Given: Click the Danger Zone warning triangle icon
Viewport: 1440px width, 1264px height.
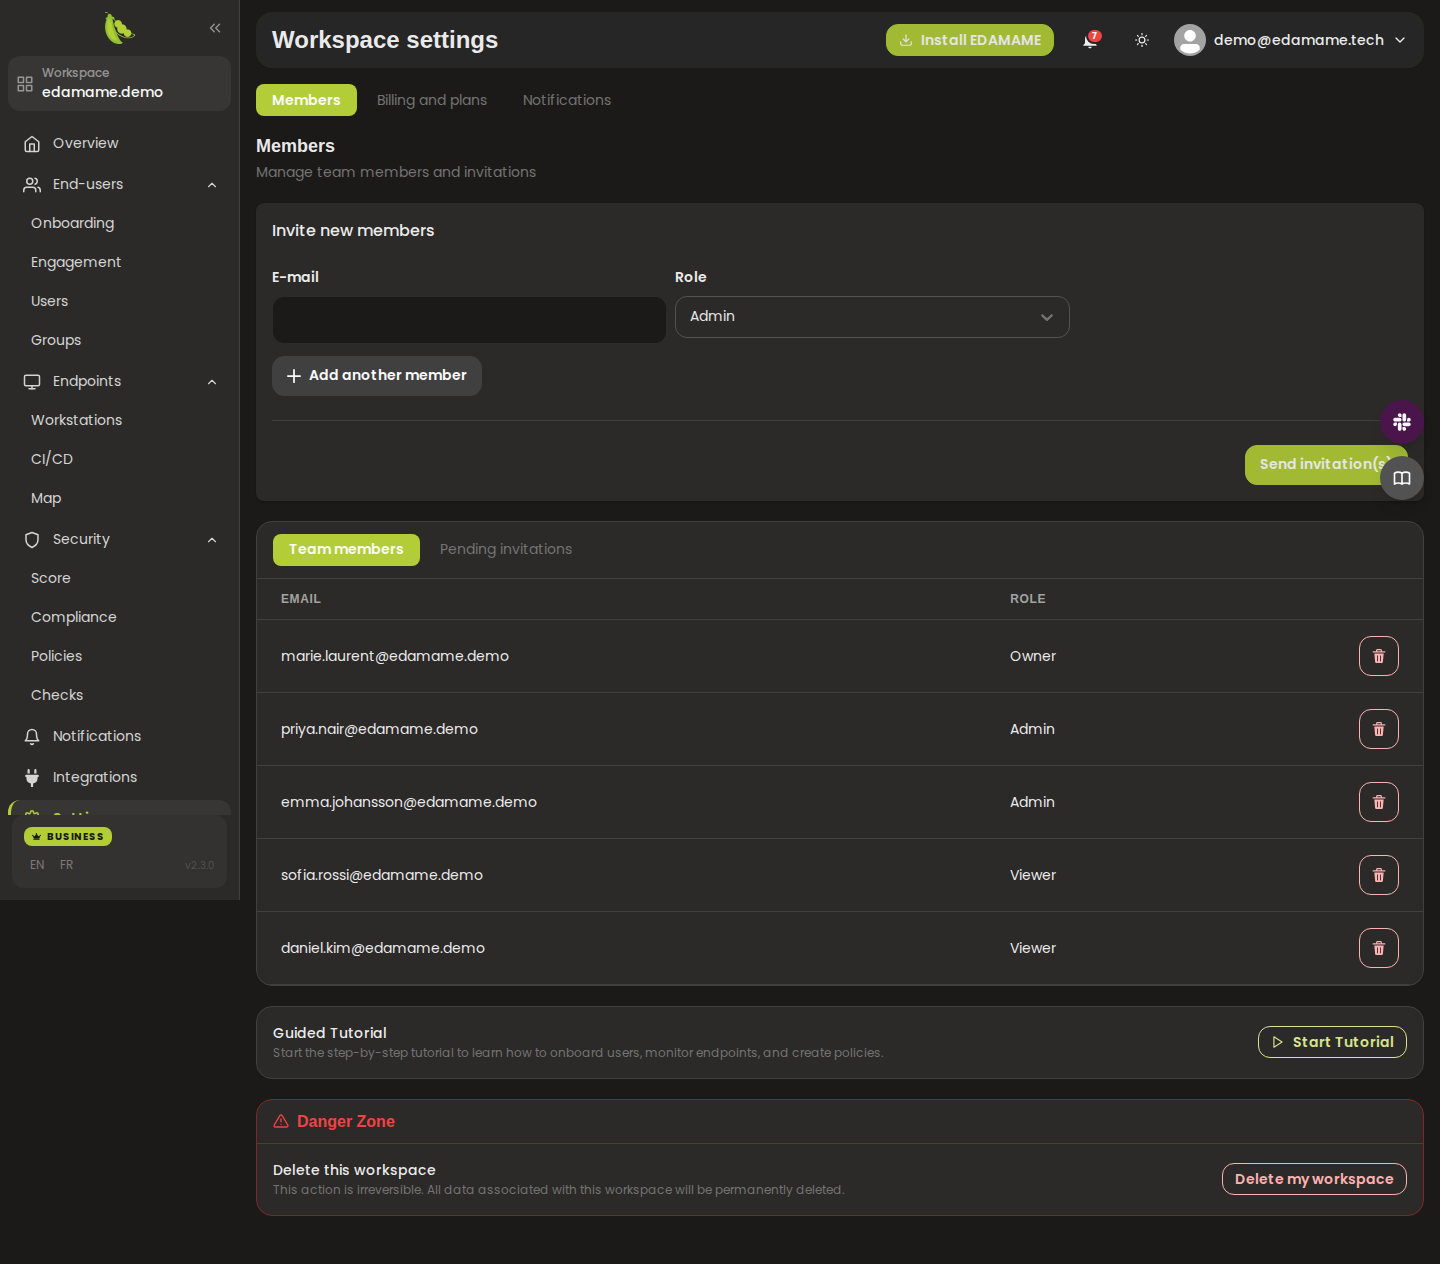Looking at the screenshot, I should [281, 1121].
